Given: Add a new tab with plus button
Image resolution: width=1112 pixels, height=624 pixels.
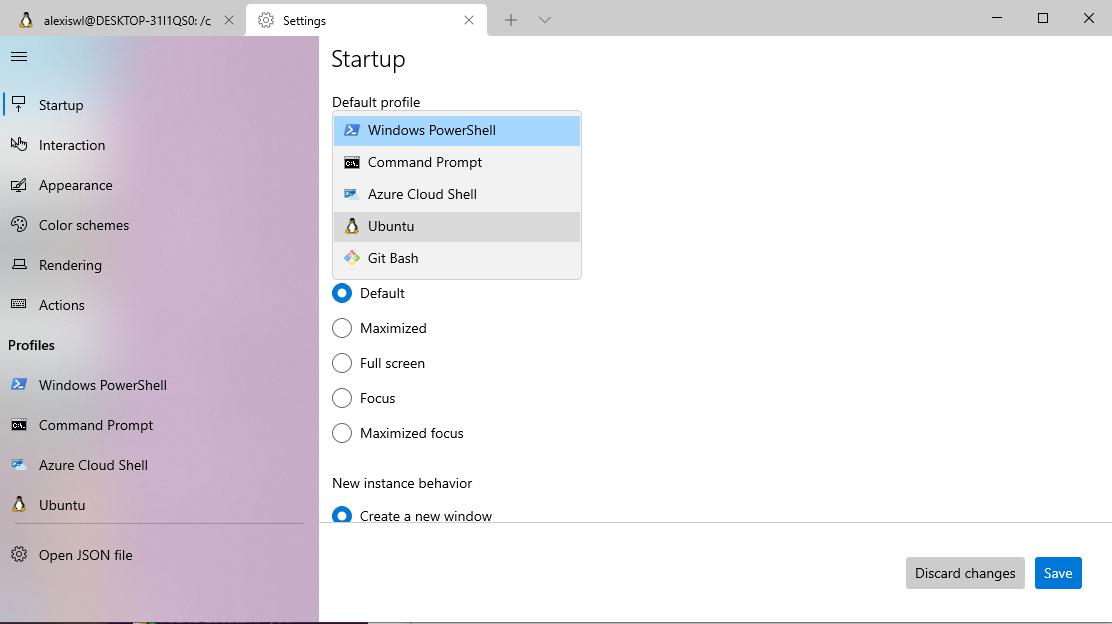Looking at the screenshot, I should click(511, 20).
